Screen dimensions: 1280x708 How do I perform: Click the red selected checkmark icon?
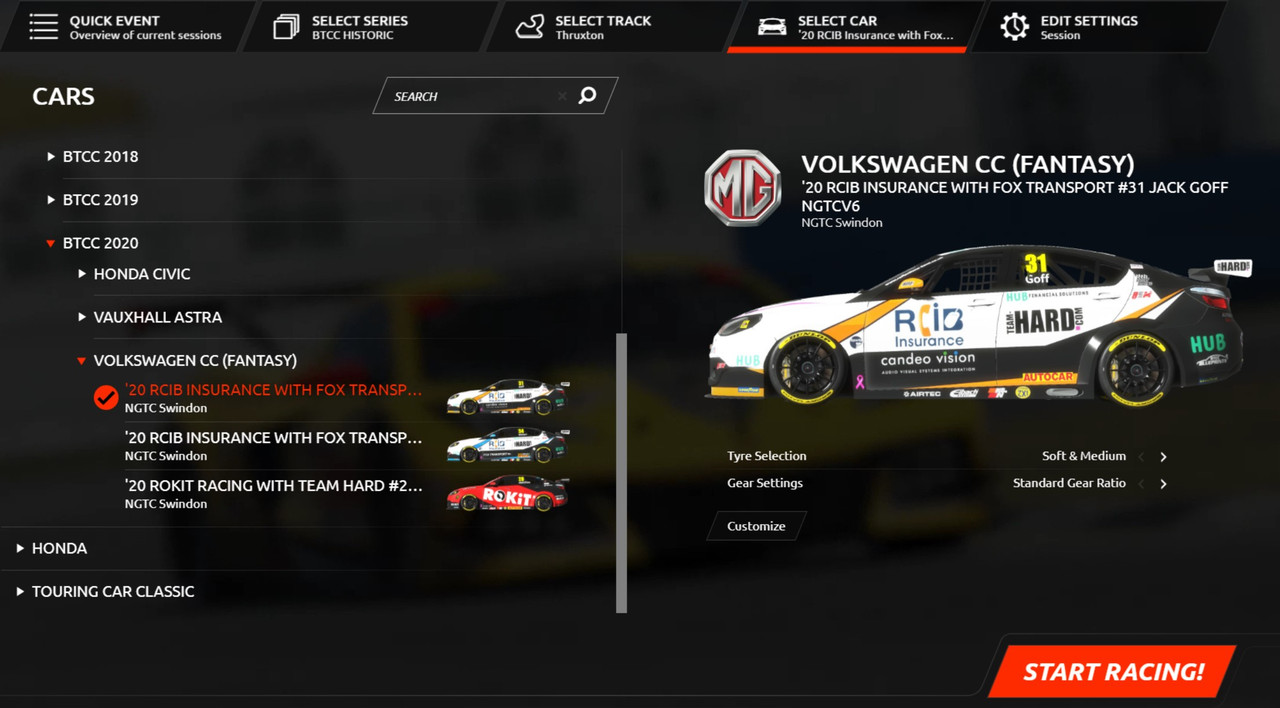tap(106, 398)
